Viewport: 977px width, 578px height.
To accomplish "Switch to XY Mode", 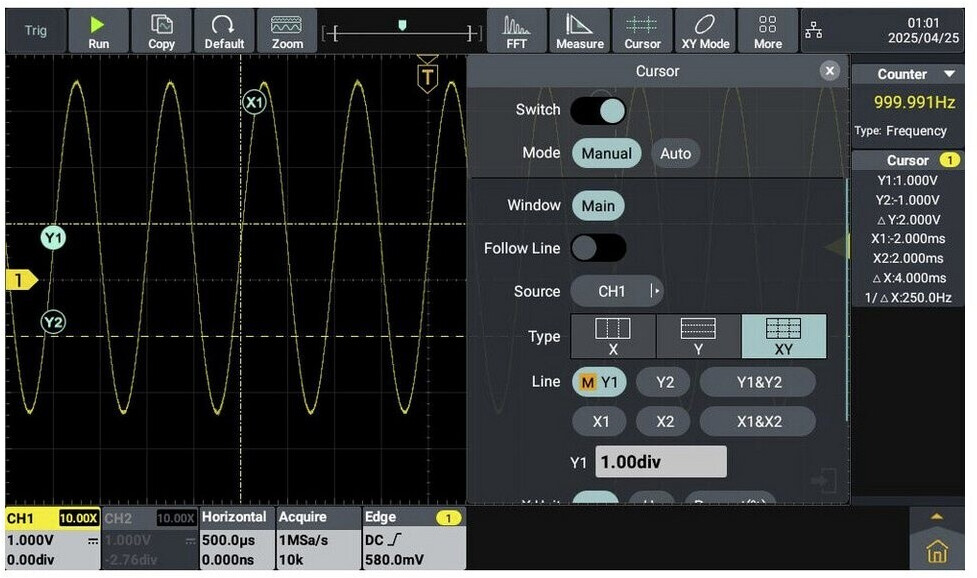I will (705, 31).
